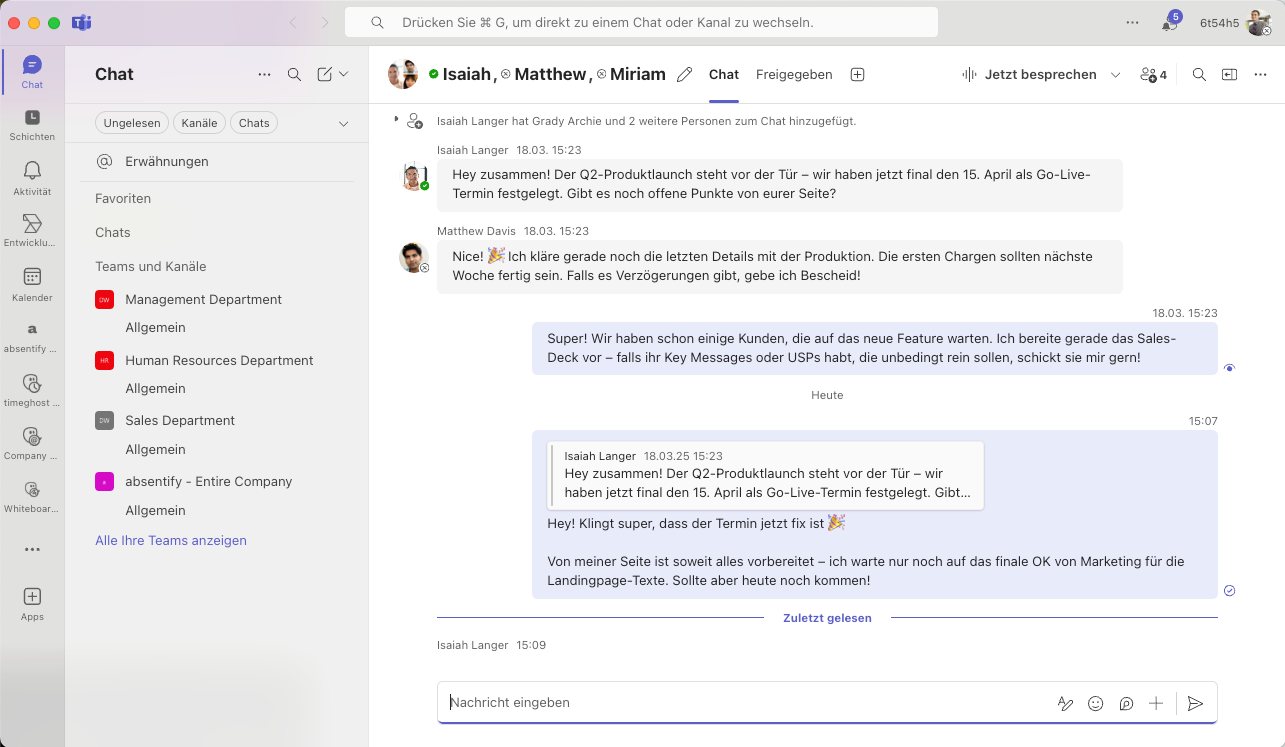This screenshot has width=1285, height=747.
Task: Open the timeghost app
Action: [32, 390]
